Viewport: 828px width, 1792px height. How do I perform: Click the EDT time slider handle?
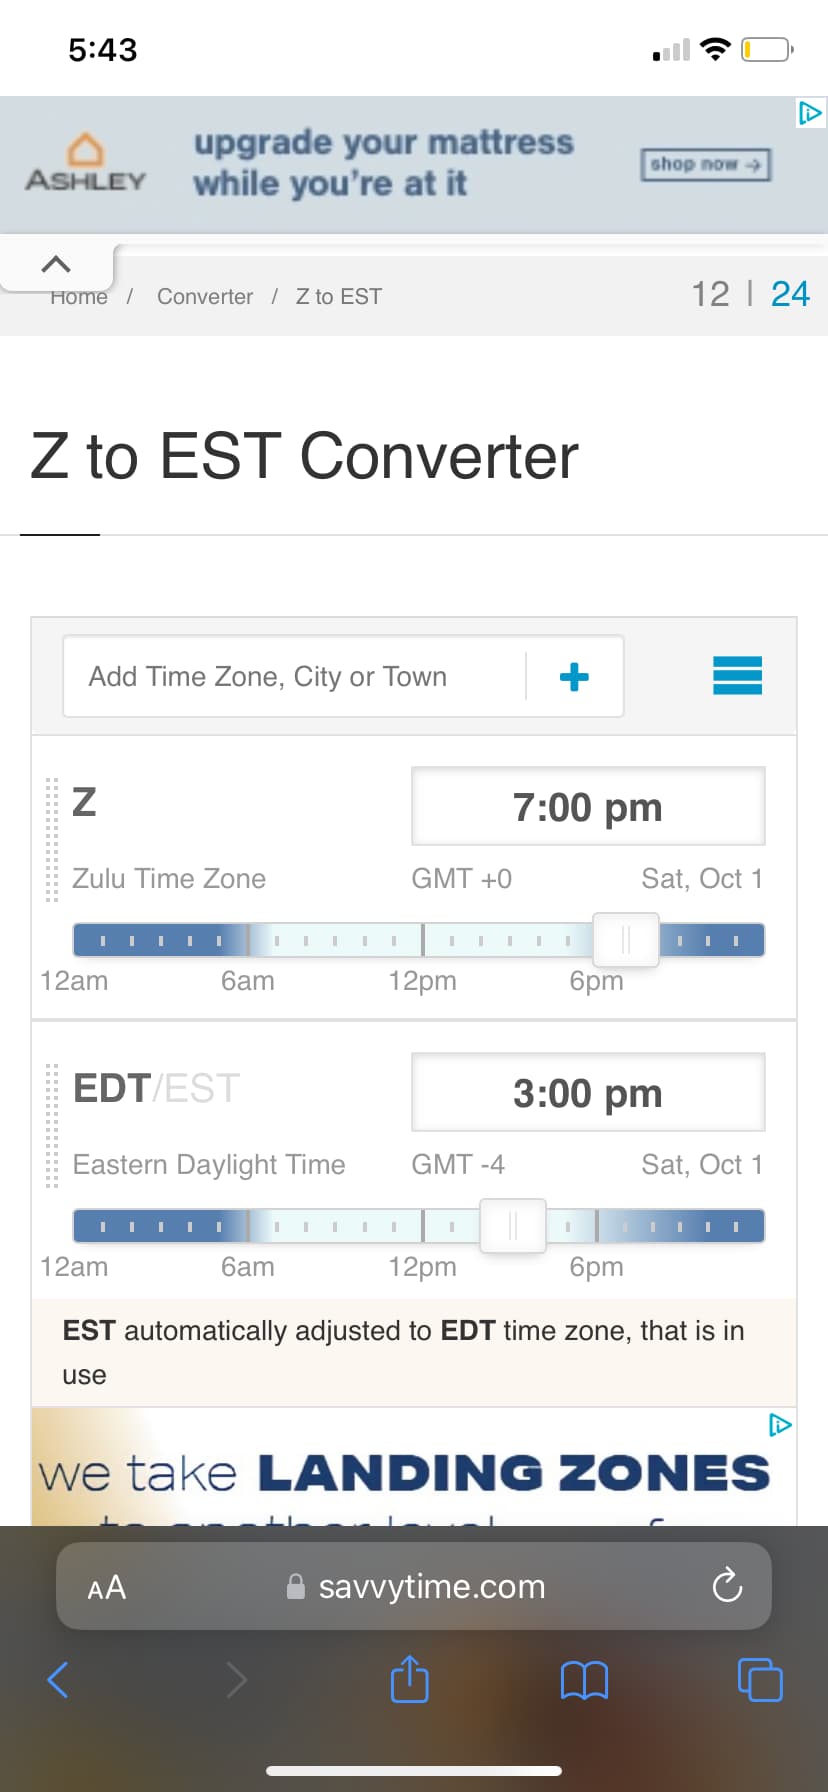pos(513,1226)
